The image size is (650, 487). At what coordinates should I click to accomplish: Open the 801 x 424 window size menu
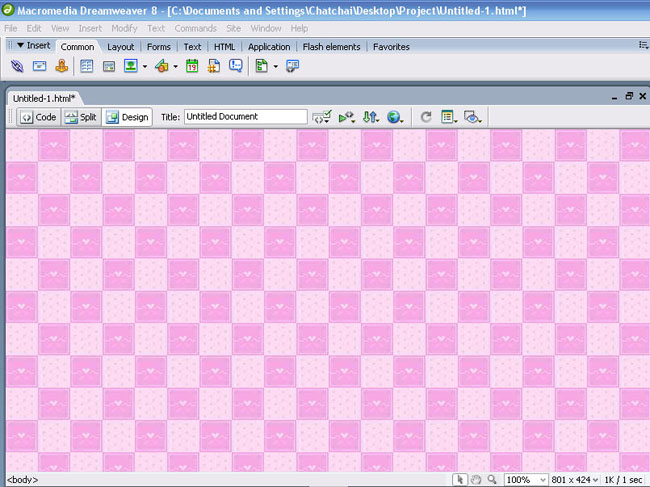(575, 480)
